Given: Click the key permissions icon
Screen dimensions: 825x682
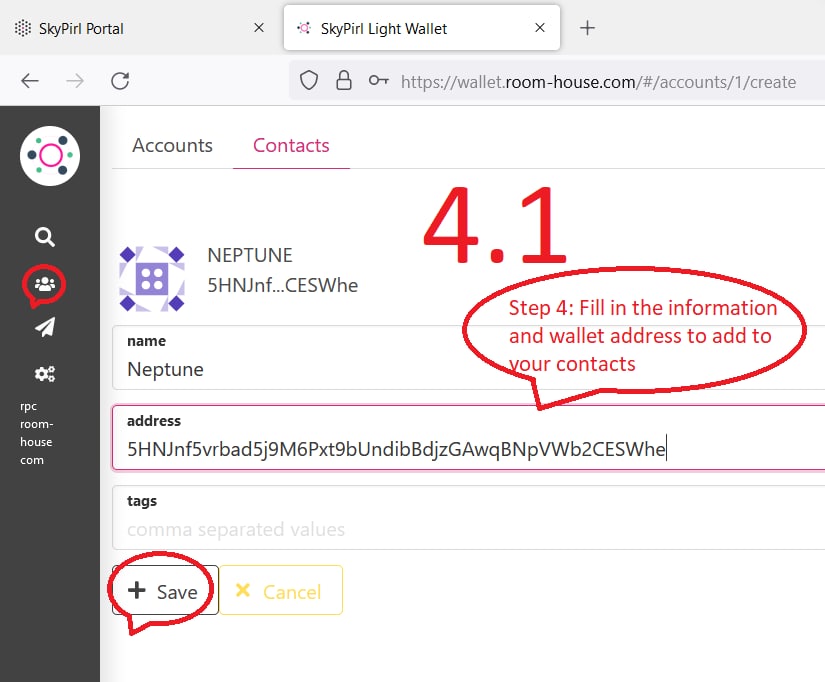Looking at the screenshot, I should pos(378,81).
